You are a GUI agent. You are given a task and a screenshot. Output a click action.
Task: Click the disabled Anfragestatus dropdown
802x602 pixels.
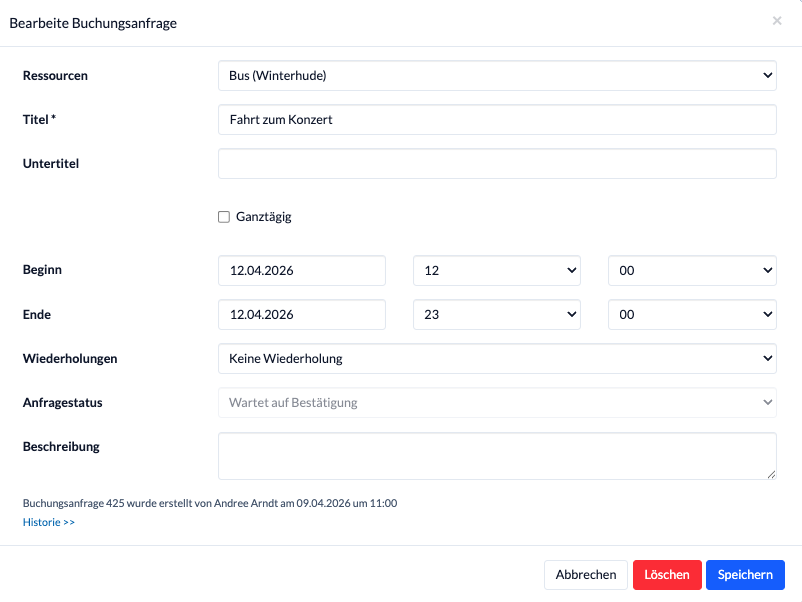(497, 403)
